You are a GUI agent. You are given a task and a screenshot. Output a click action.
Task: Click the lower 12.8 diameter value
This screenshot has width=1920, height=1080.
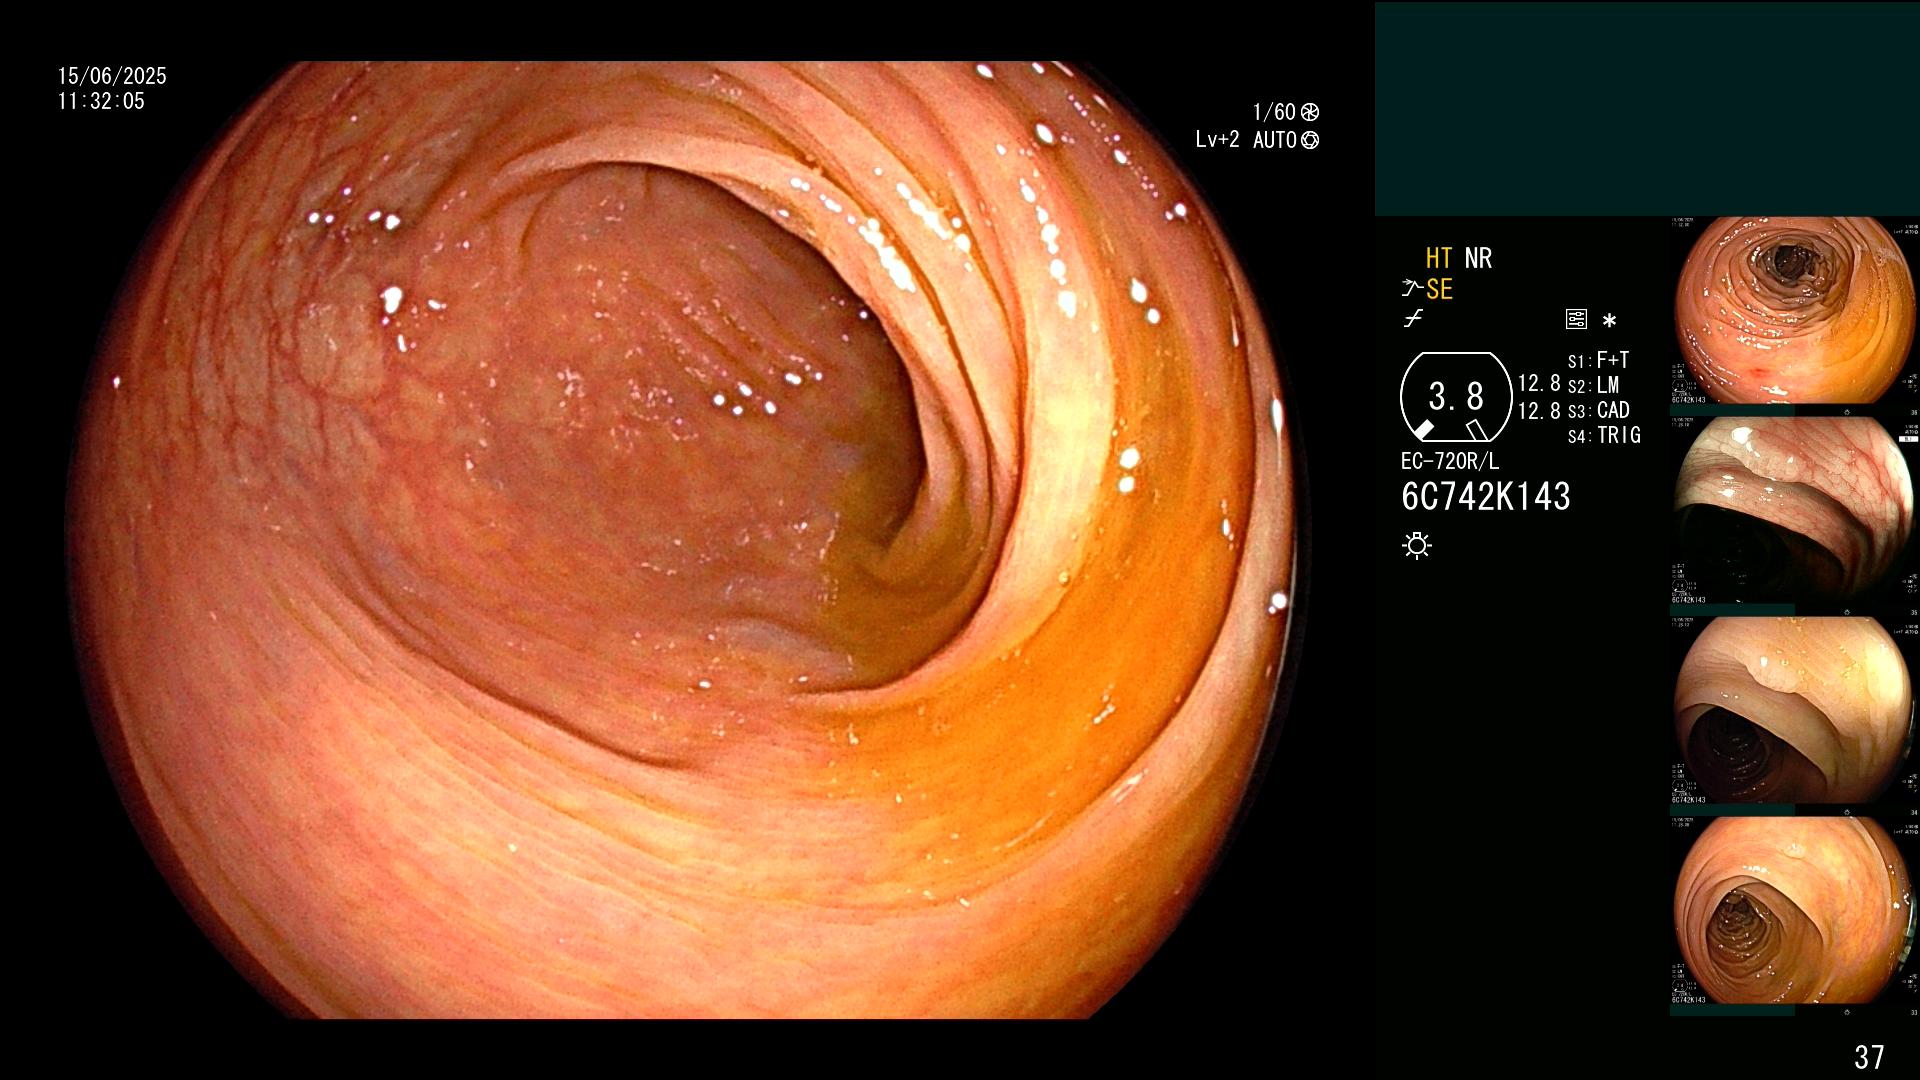pyautogui.click(x=1539, y=410)
